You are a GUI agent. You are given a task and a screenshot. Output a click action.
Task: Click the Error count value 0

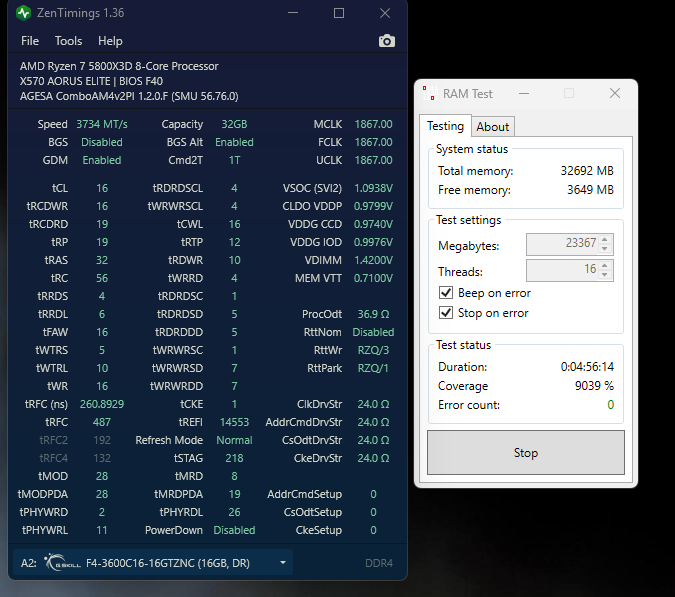[610, 405]
